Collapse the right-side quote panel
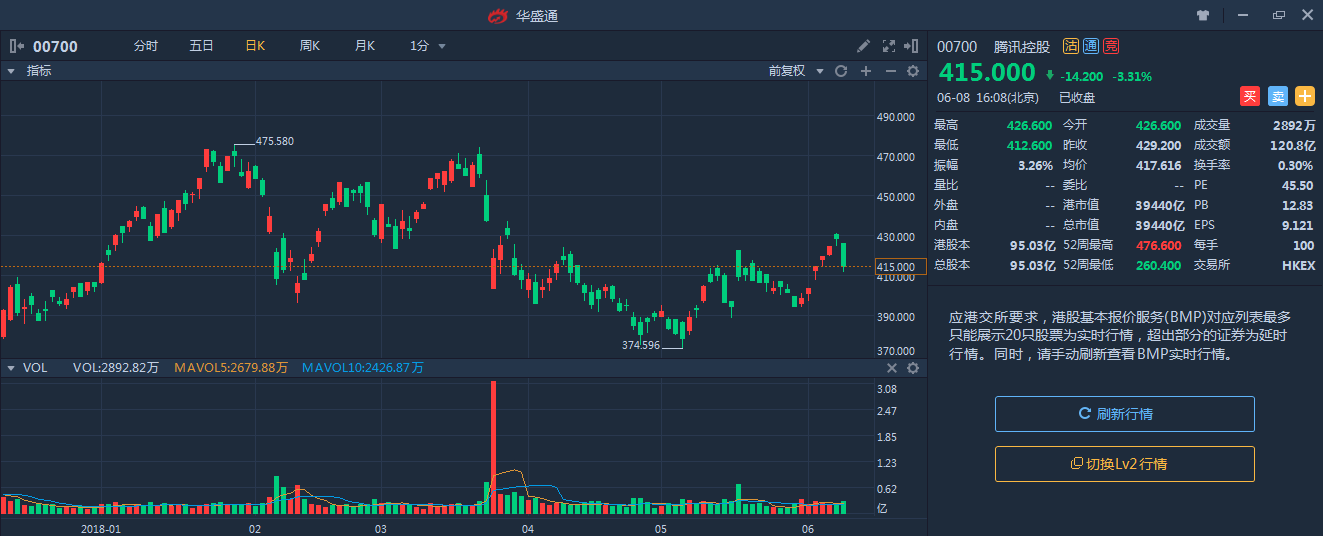 (911, 46)
